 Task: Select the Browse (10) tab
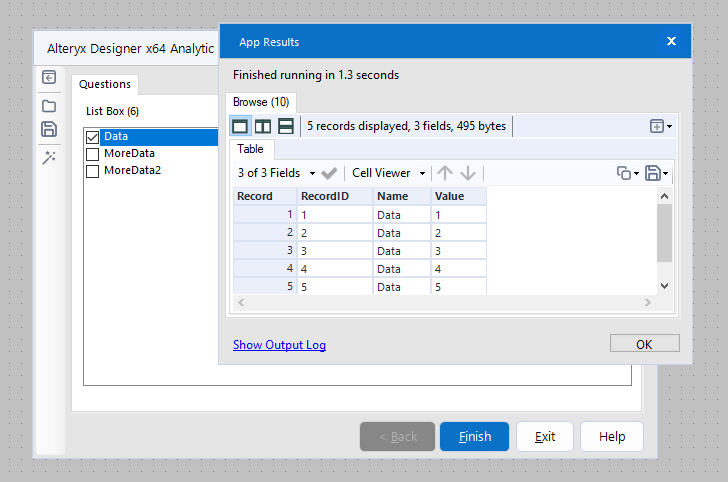(x=261, y=102)
